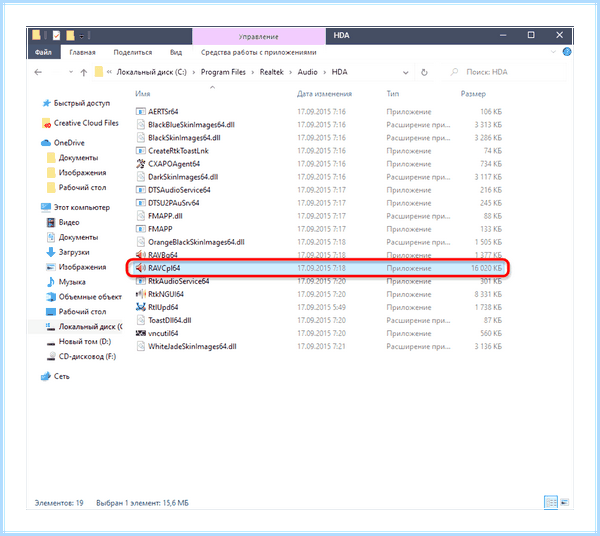The height and width of the screenshot is (536, 600).
Task: Expand breadcrumb arrow after Realtek
Action: click(x=290, y=72)
